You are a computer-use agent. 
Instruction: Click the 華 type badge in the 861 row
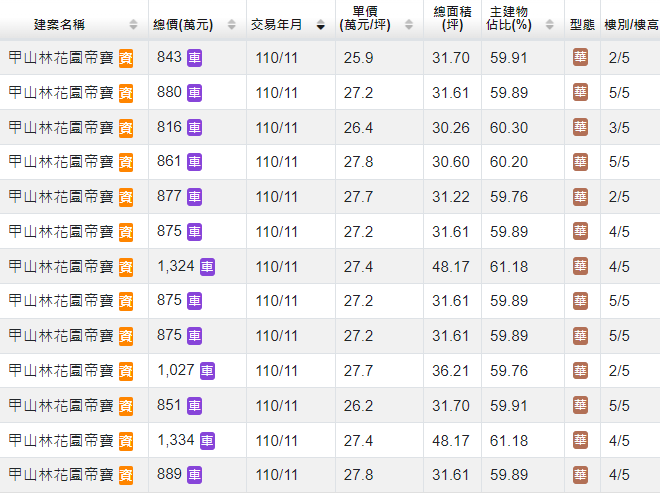point(580,162)
